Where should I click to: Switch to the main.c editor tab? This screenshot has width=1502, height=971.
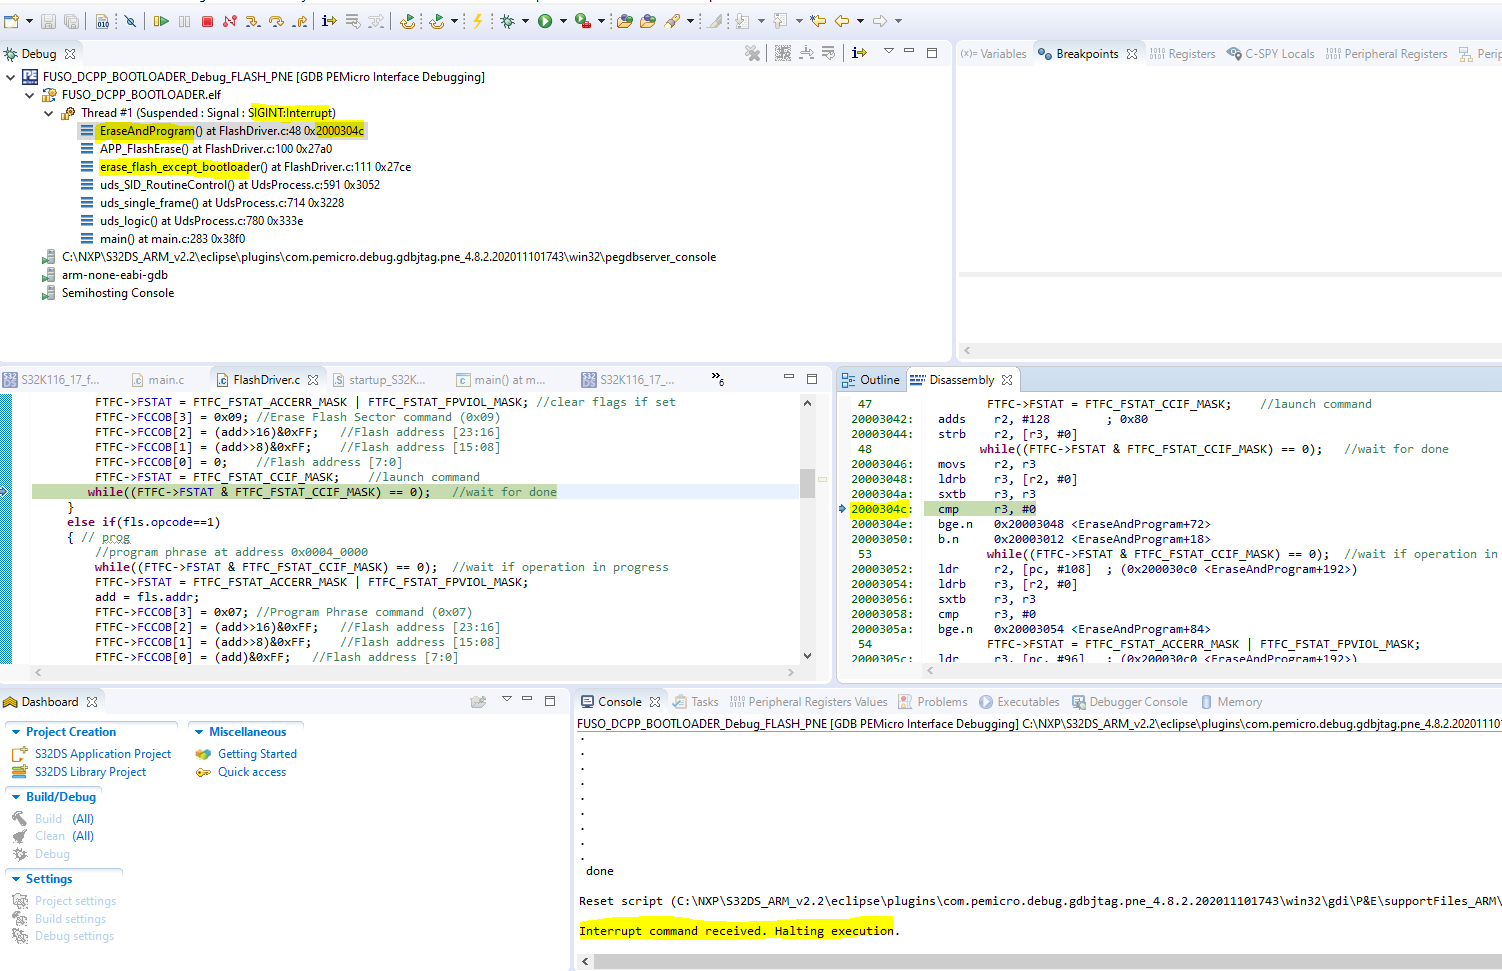(165, 380)
